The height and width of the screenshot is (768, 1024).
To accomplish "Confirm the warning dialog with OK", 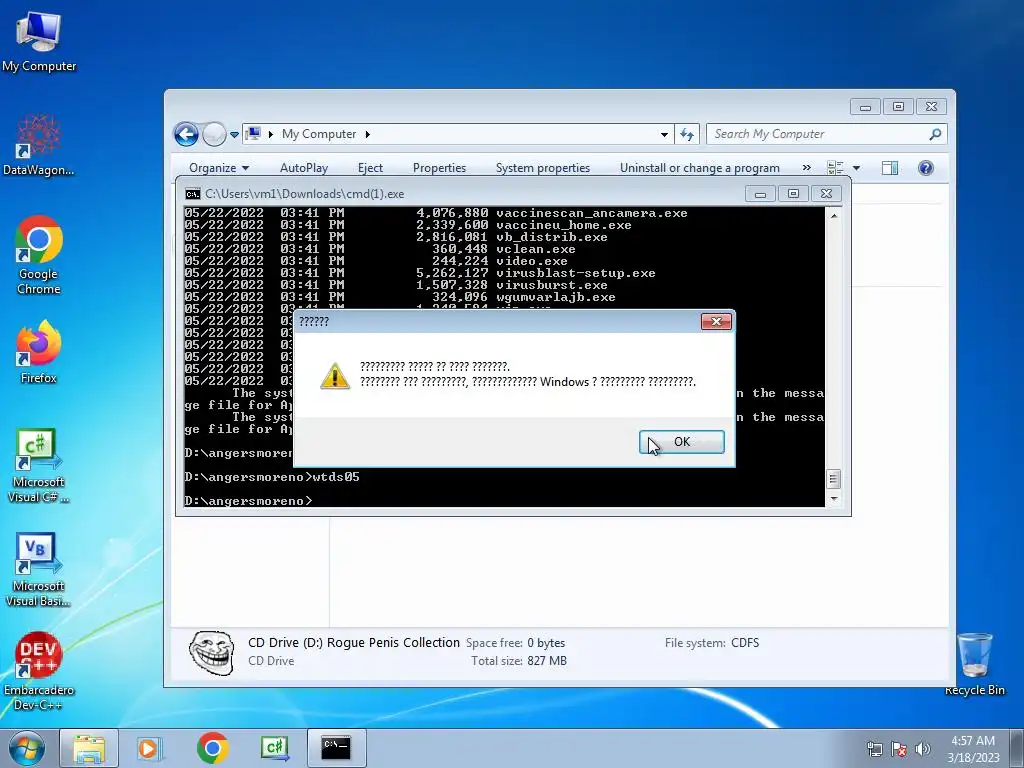I will (x=681, y=442).
